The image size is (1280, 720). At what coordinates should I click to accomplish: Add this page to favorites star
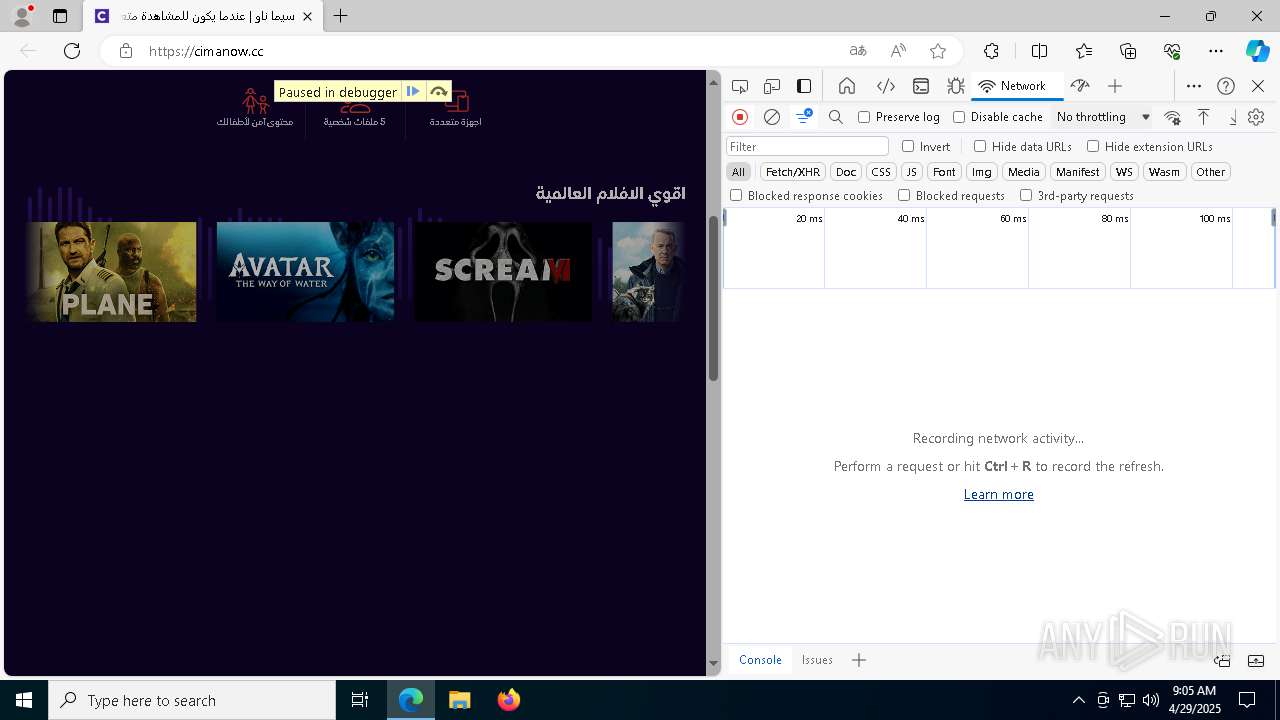coord(938,51)
